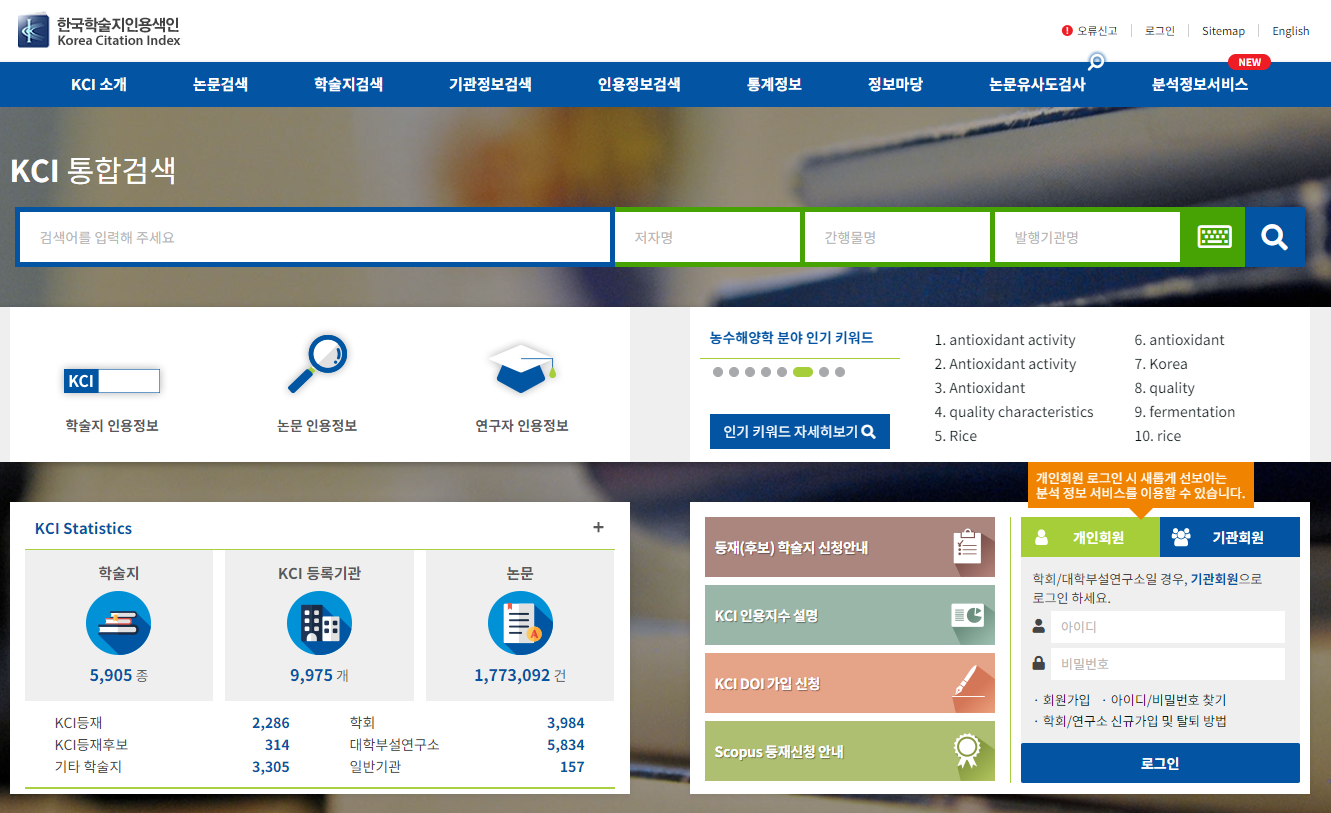1331x813 pixels.
Task: Select the fifth keyword carousel dot
Action: coord(782,372)
